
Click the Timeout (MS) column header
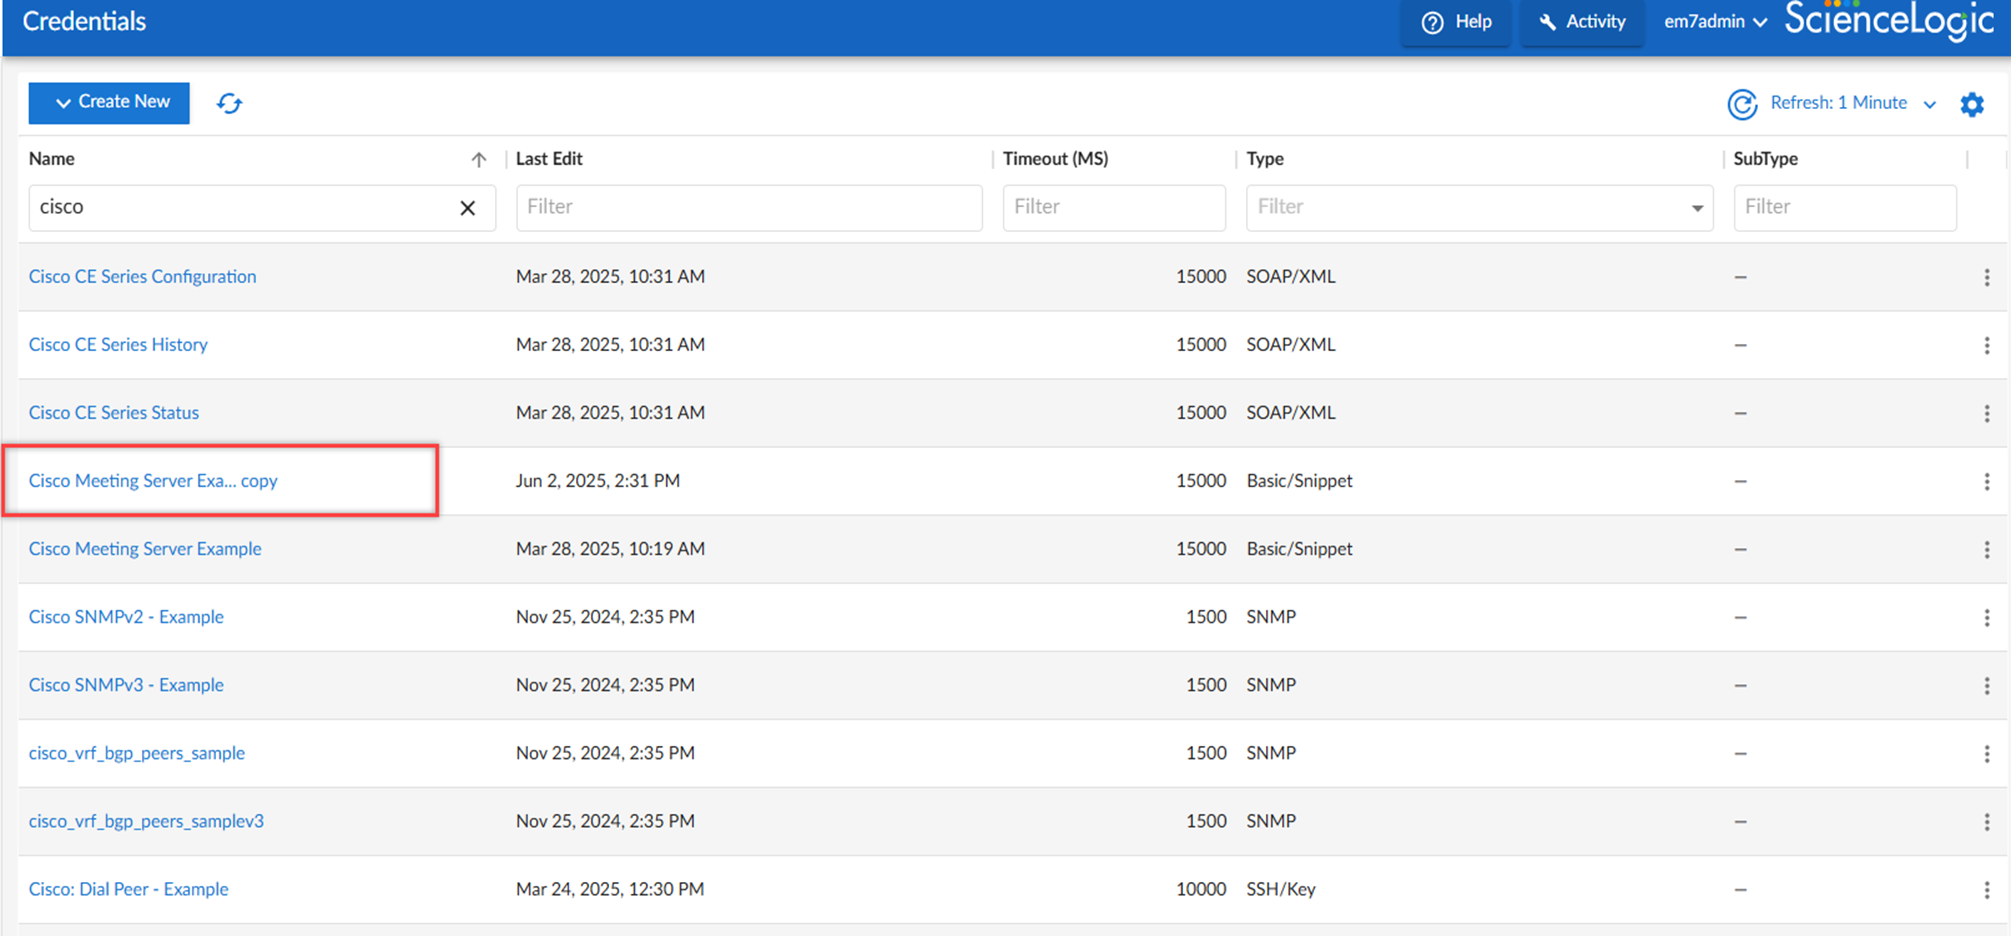[x=1055, y=158]
